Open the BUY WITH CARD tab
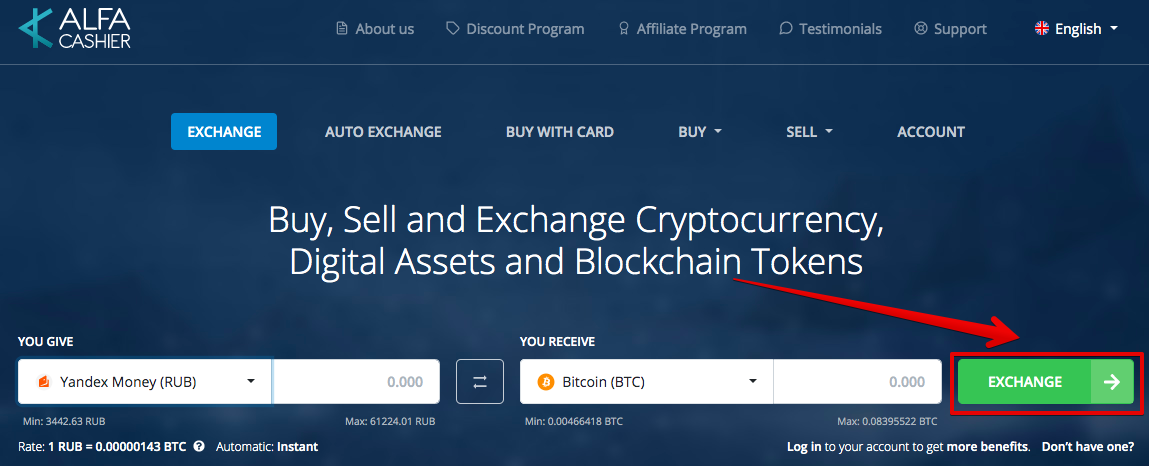Image resolution: width=1149 pixels, height=466 pixels. tap(560, 132)
